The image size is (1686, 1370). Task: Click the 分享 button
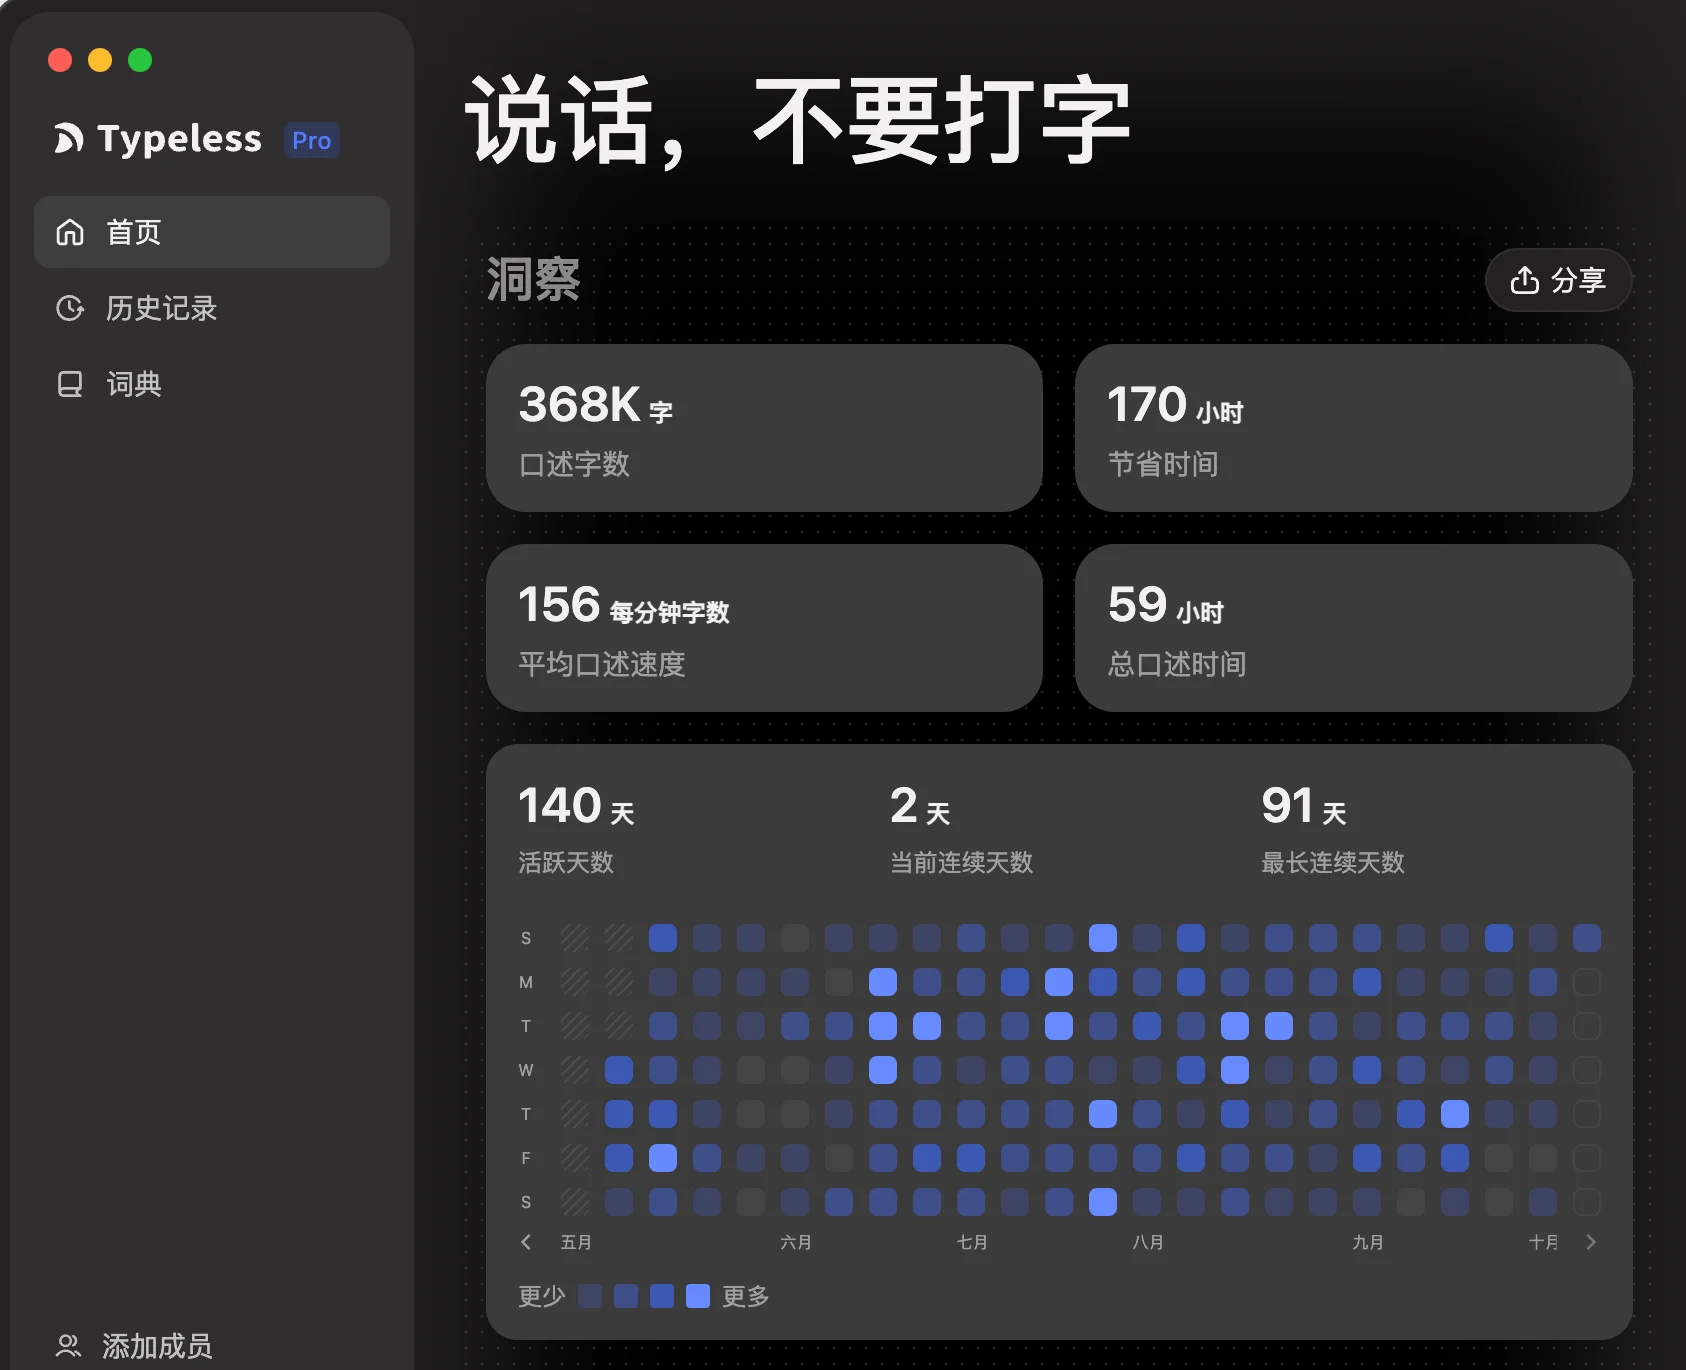(1558, 280)
